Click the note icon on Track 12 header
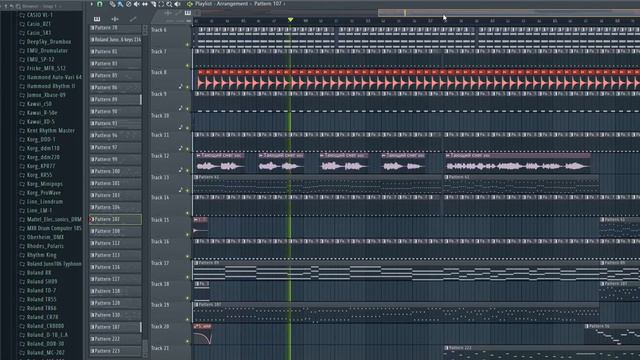 tap(181, 170)
